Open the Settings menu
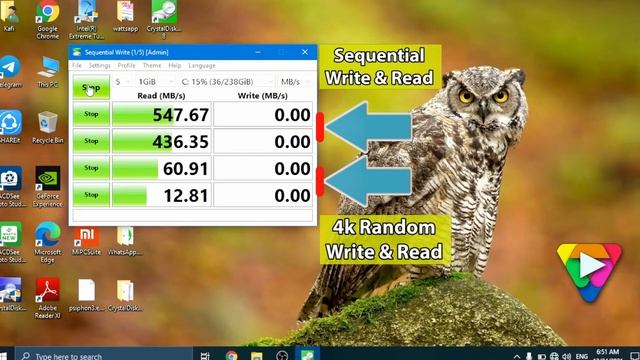This screenshot has width=640, height=360. click(99, 65)
